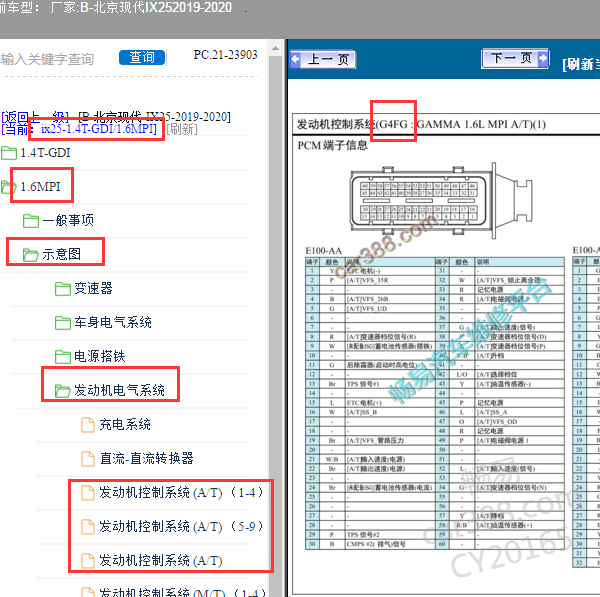Click the ETC 电机(+) cell in row 15
Viewport: 600px width, 597px height.
pyautogui.click(x=390, y=403)
